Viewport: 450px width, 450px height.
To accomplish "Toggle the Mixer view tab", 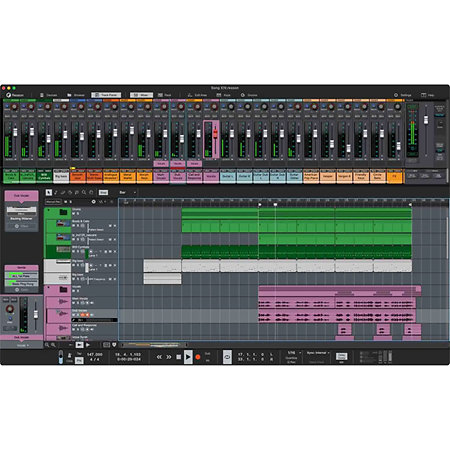I will click(141, 95).
